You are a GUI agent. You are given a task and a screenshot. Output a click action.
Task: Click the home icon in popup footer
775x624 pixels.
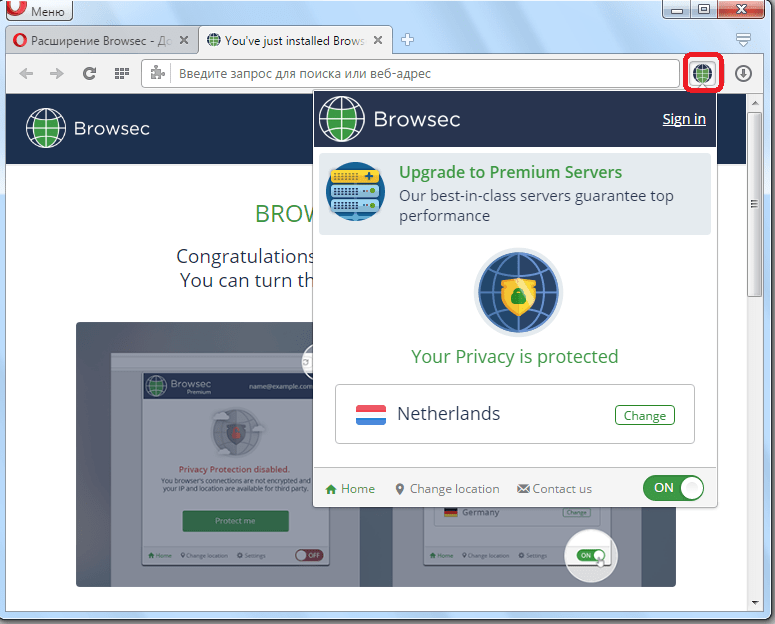click(331, 490)
